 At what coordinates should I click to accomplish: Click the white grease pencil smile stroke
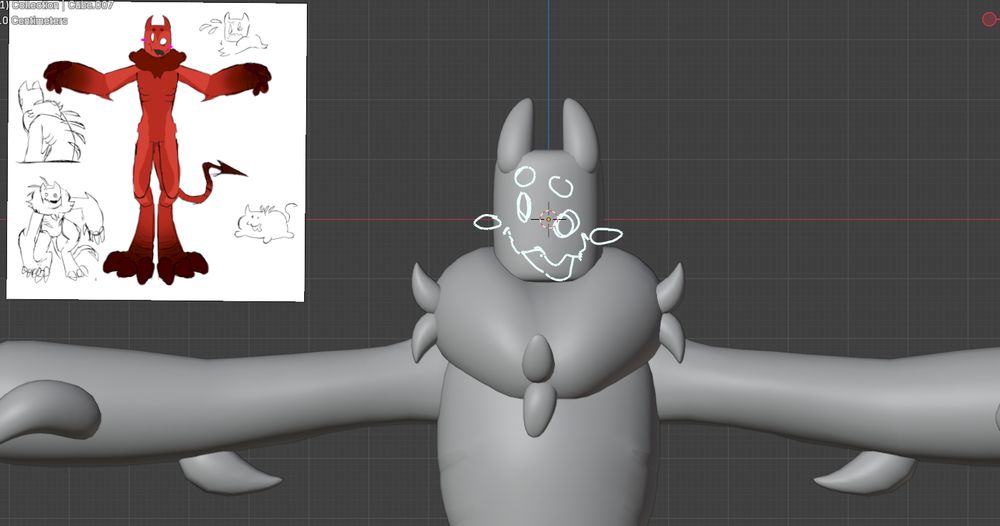point(546,256)
